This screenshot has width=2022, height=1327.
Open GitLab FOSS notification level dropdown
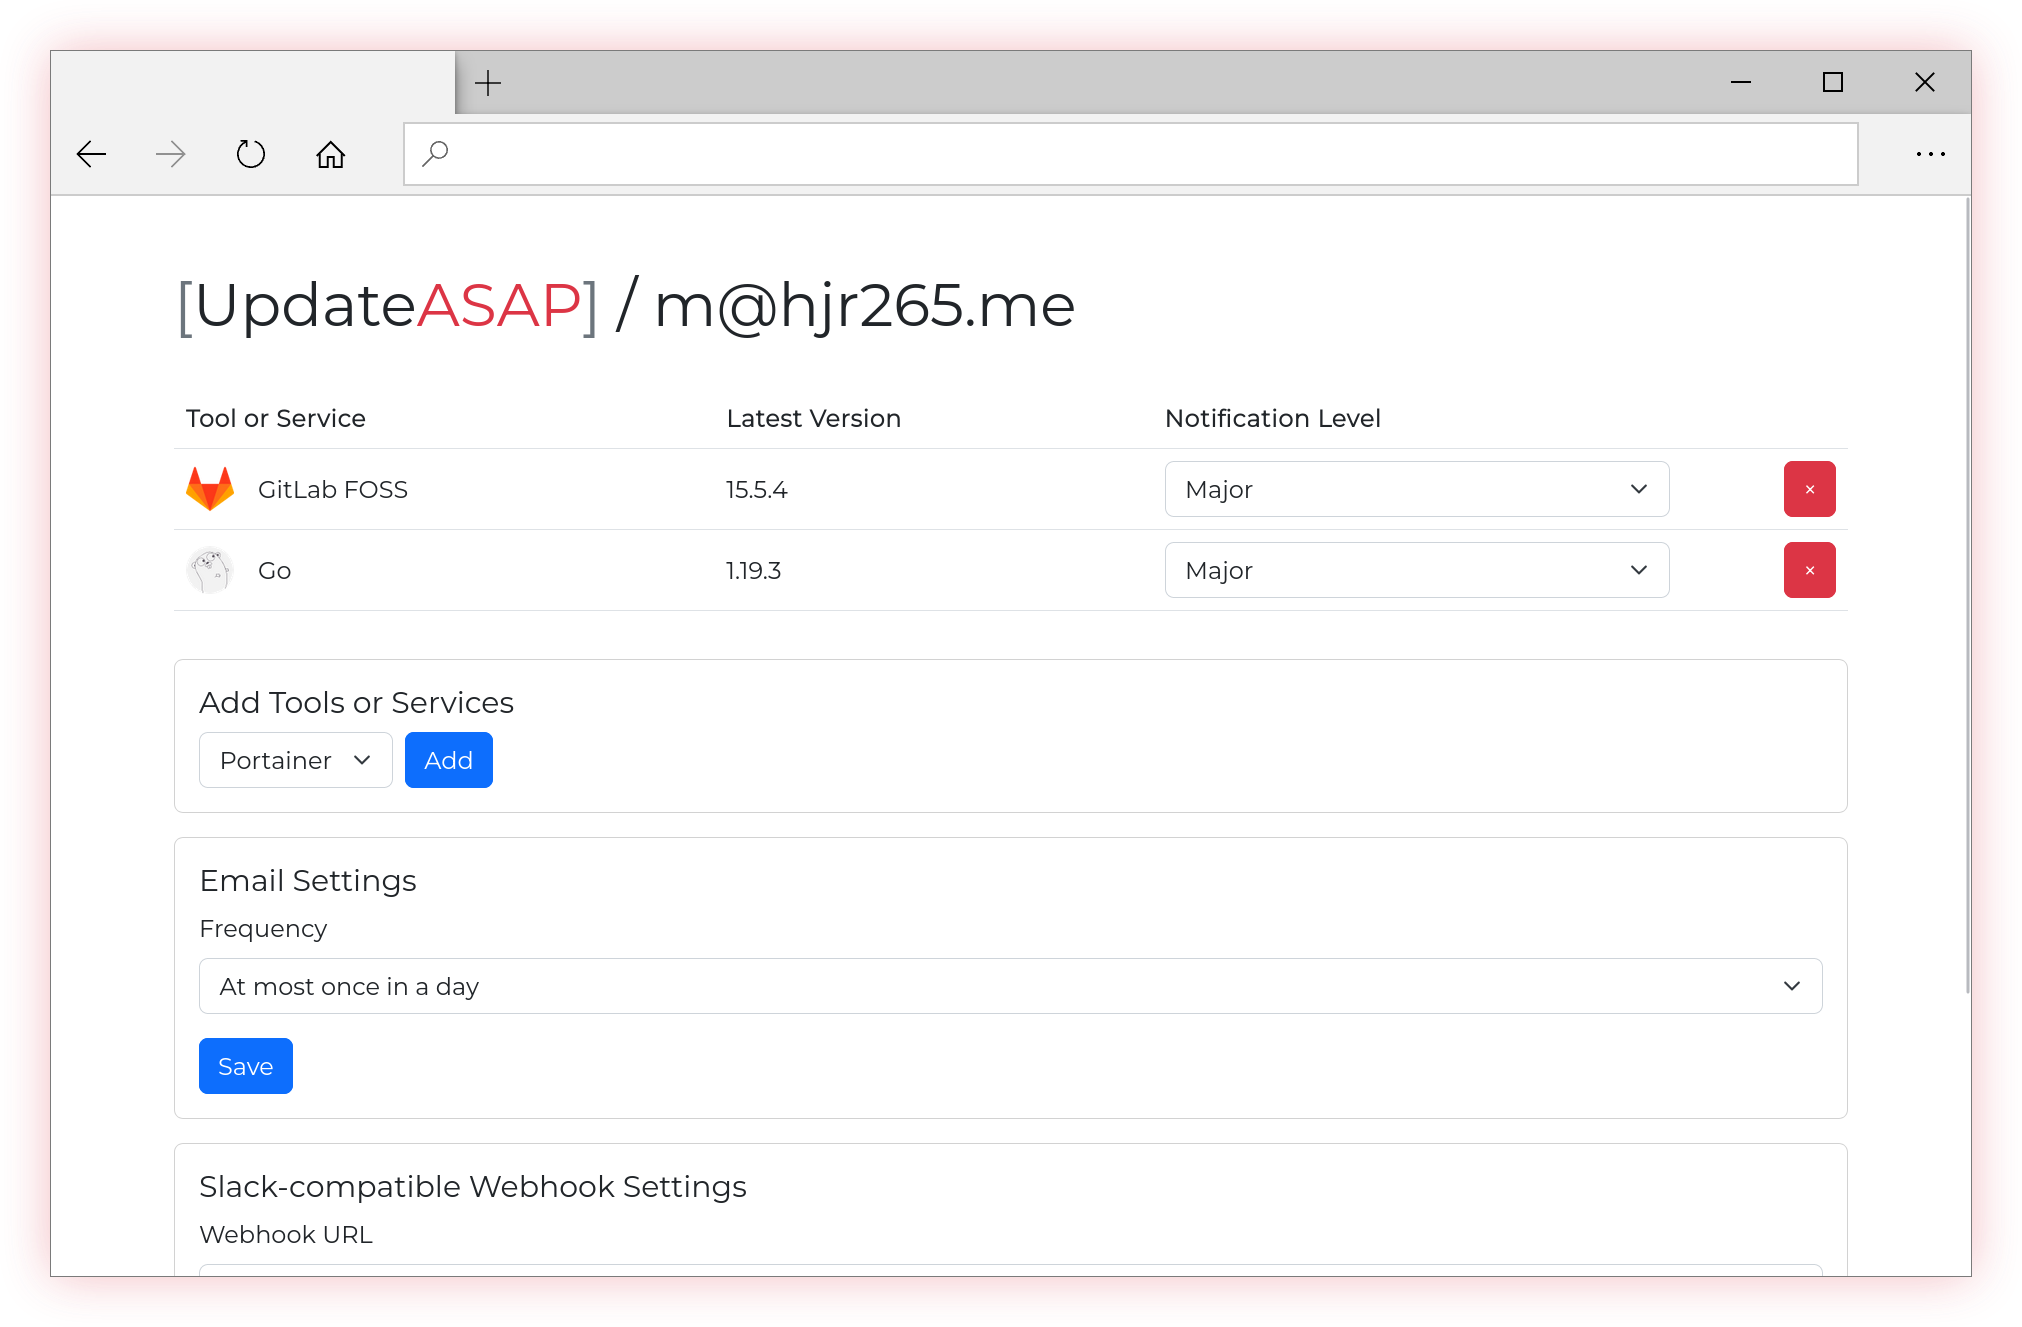pos(1416,489)
